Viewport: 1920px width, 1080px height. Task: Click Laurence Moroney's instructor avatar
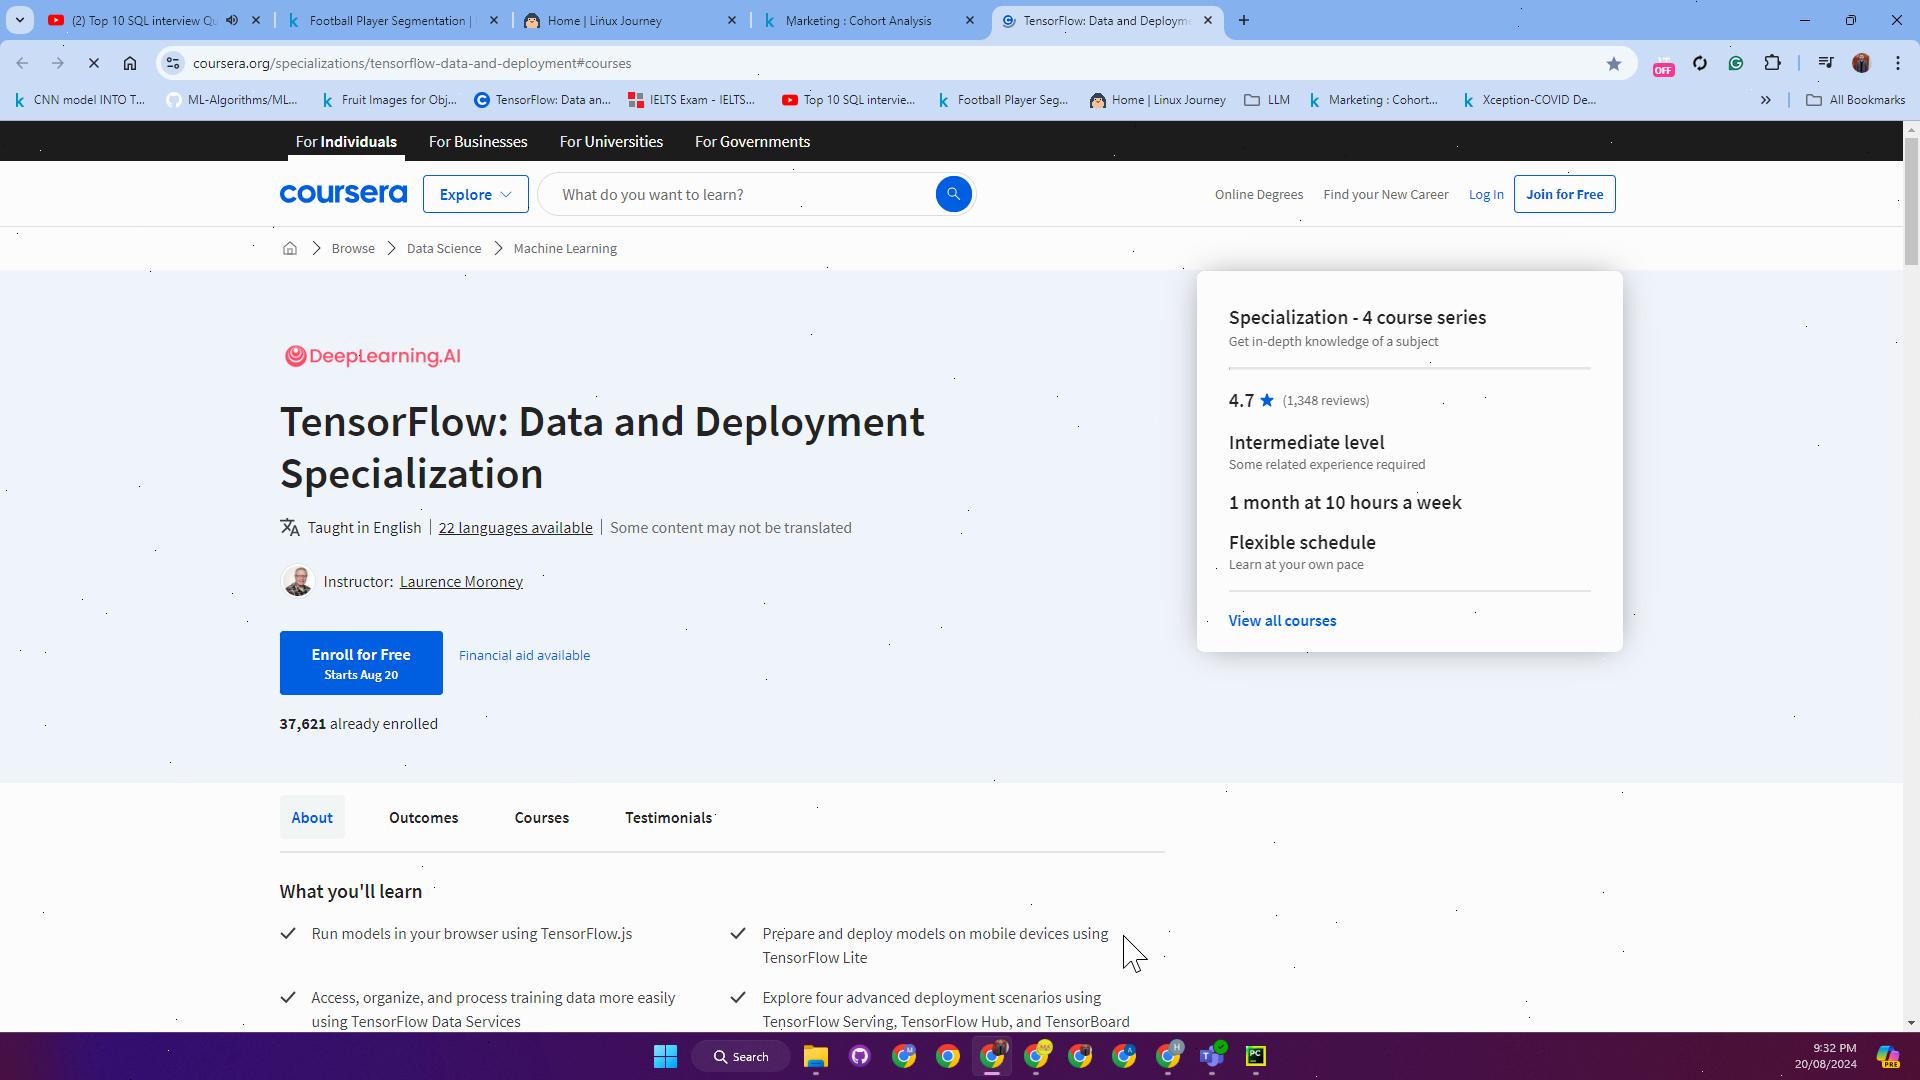coord(297,581)
